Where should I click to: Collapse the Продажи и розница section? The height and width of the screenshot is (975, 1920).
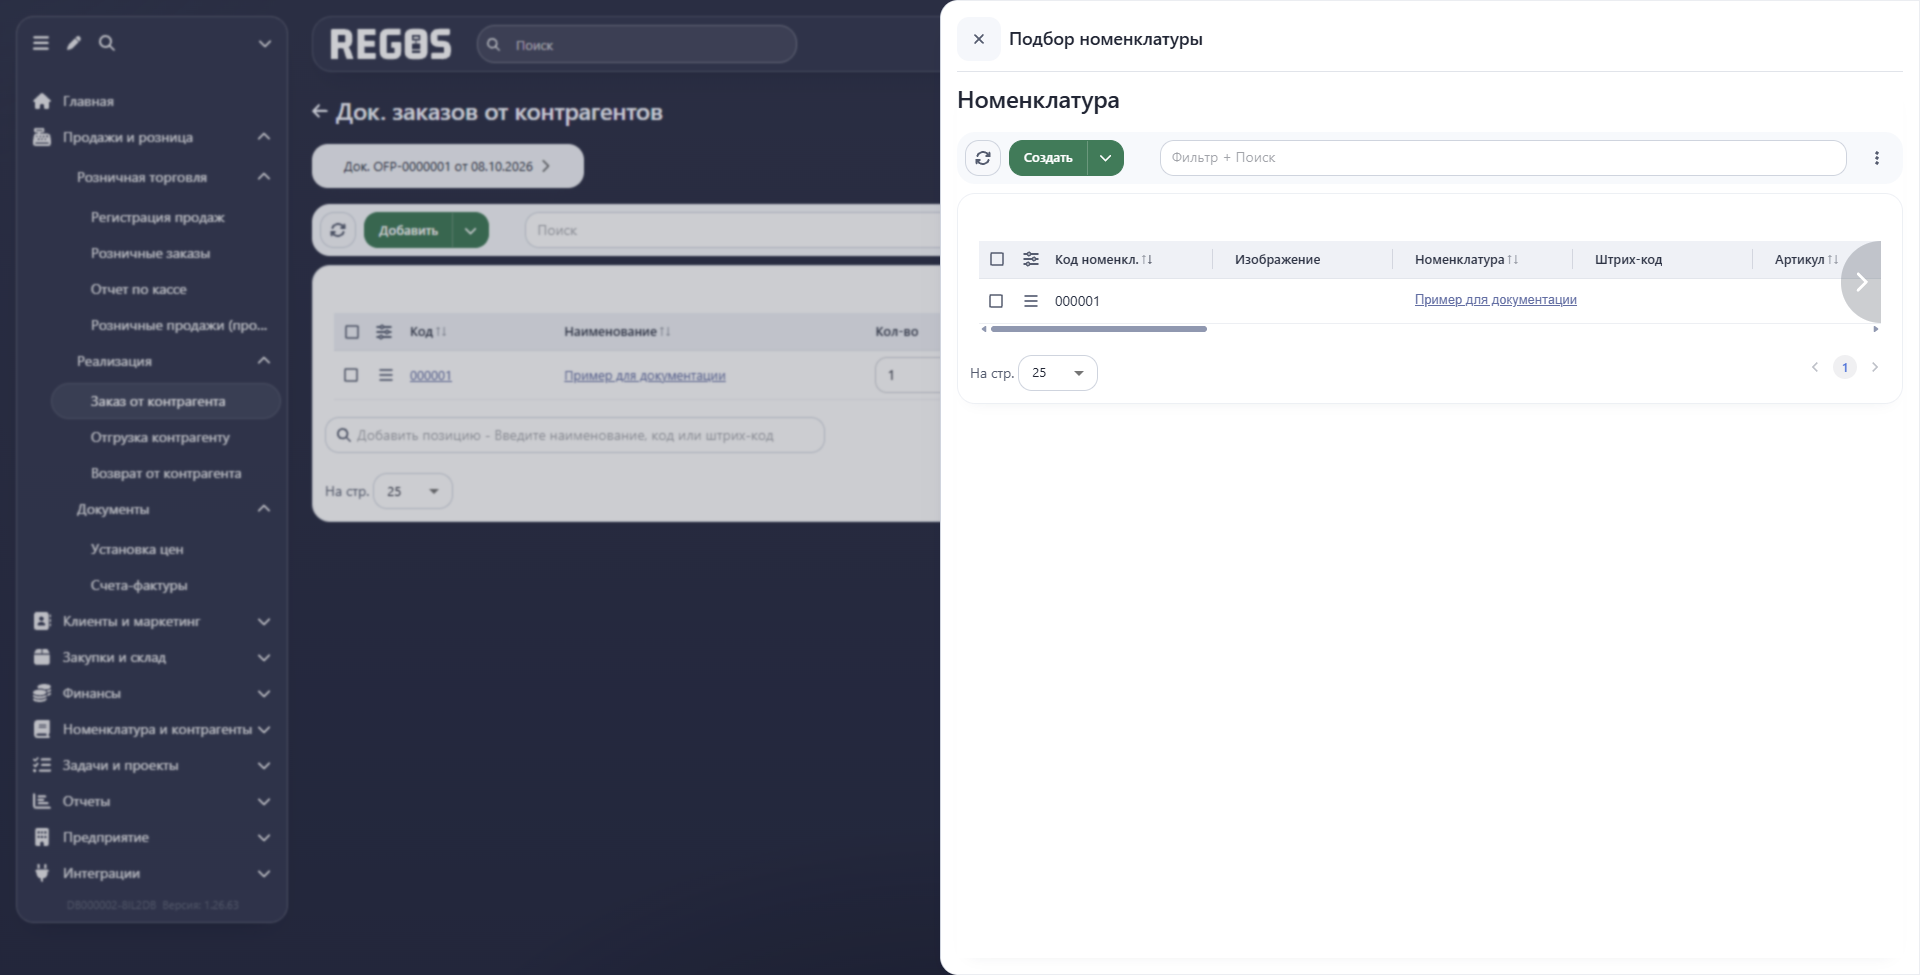[264, 137]
